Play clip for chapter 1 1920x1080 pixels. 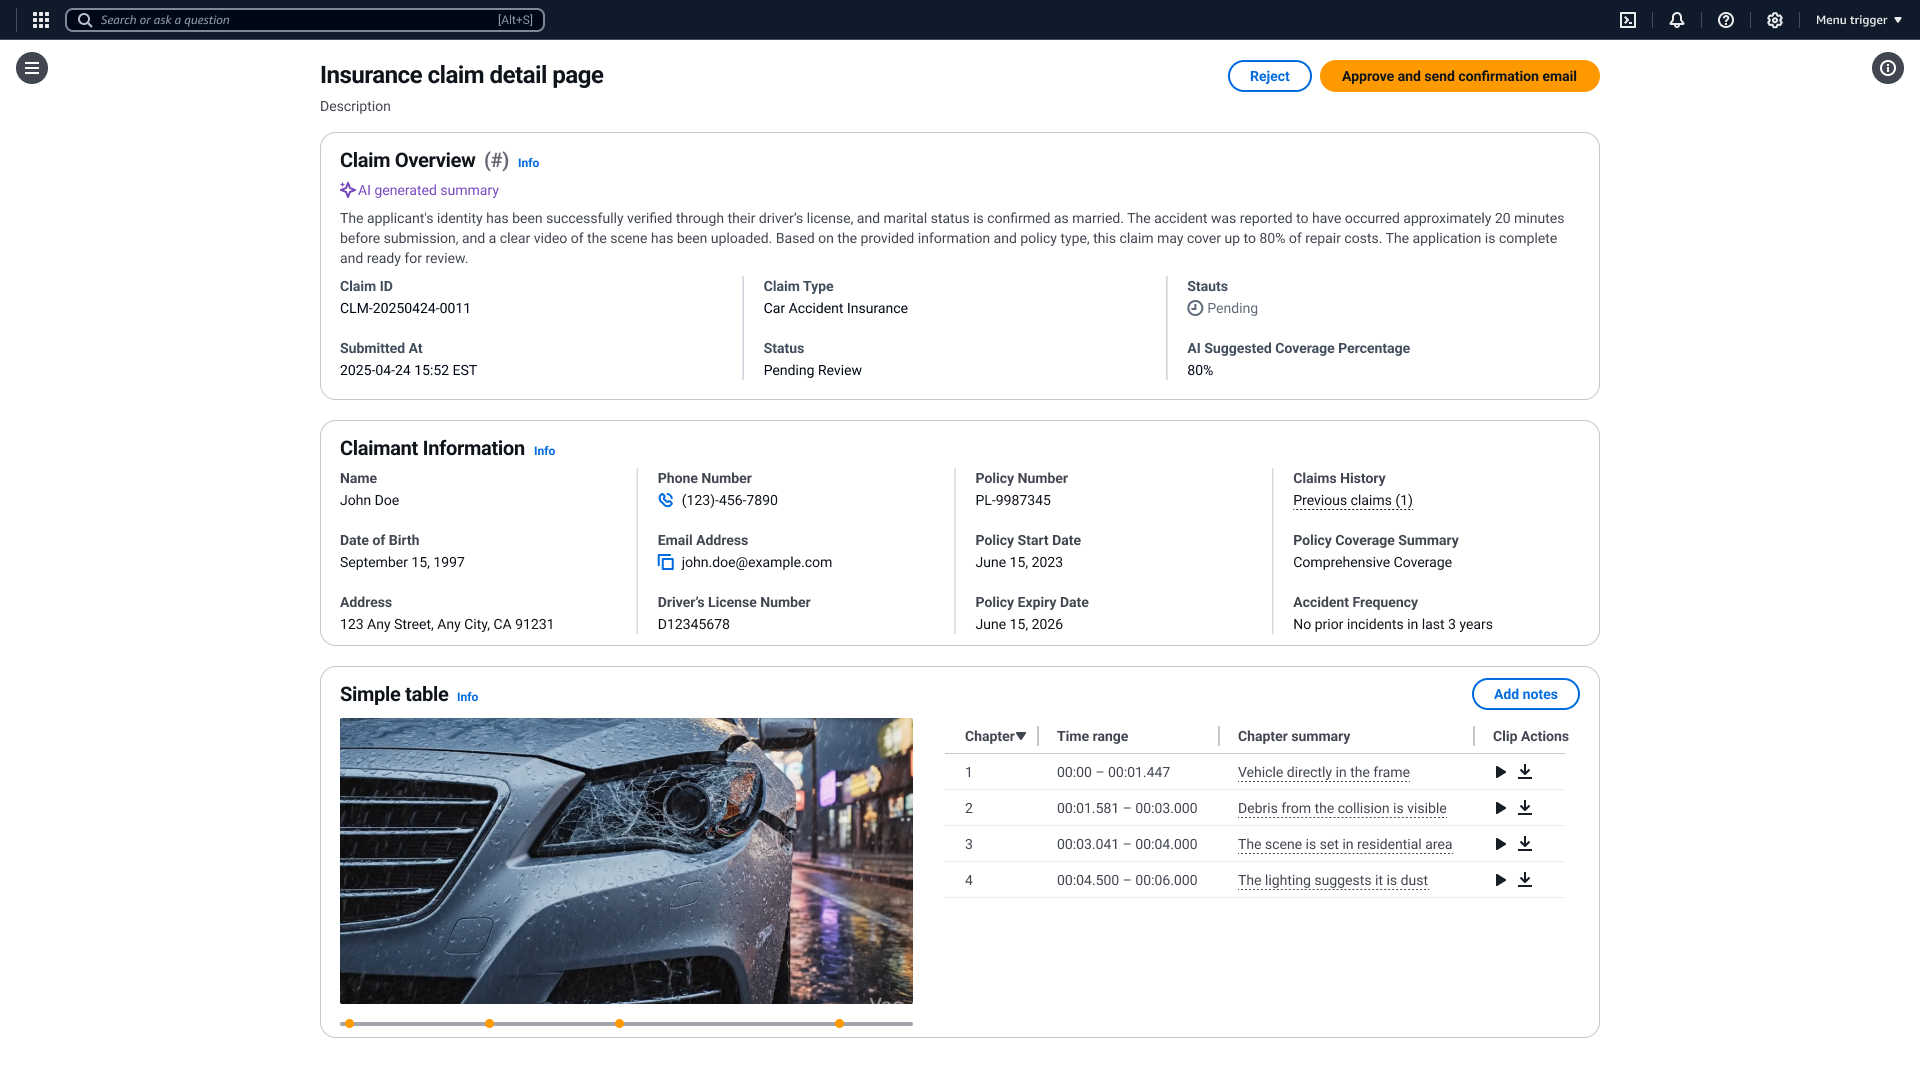click(1500, 772)
